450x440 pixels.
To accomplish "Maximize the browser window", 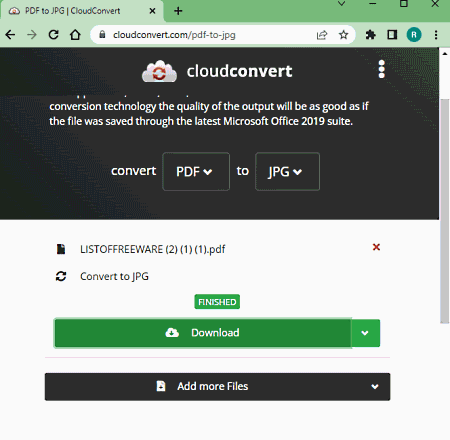I will pos(404,4).
